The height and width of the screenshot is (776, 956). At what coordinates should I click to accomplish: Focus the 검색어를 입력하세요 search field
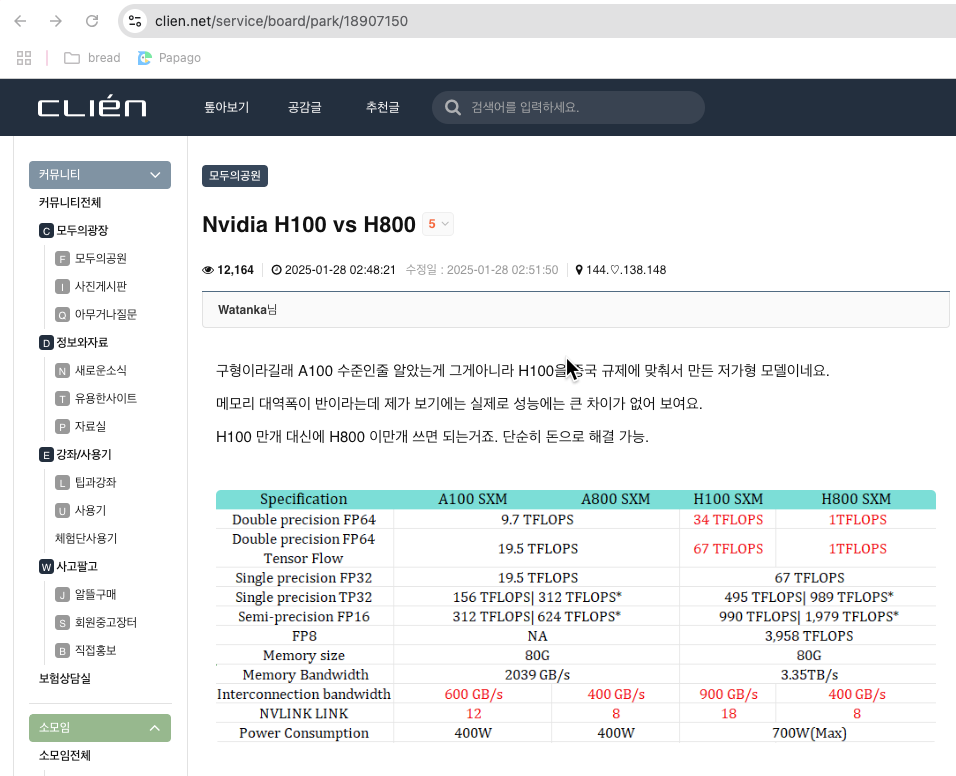[568, 107]
